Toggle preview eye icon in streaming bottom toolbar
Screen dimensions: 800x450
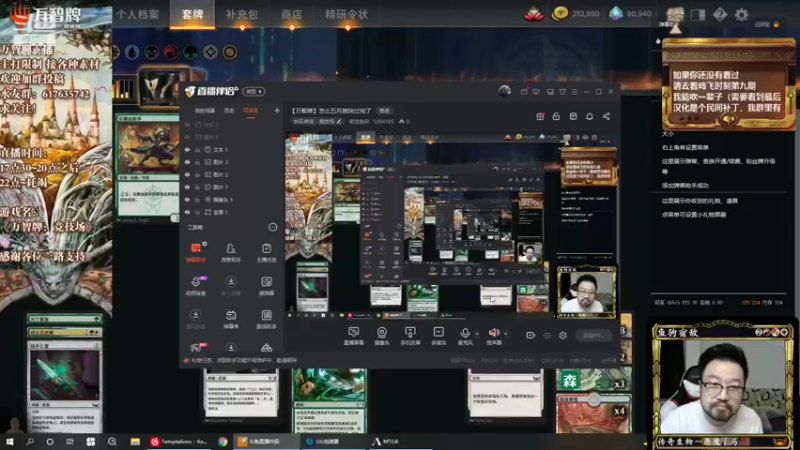point(547,335)
